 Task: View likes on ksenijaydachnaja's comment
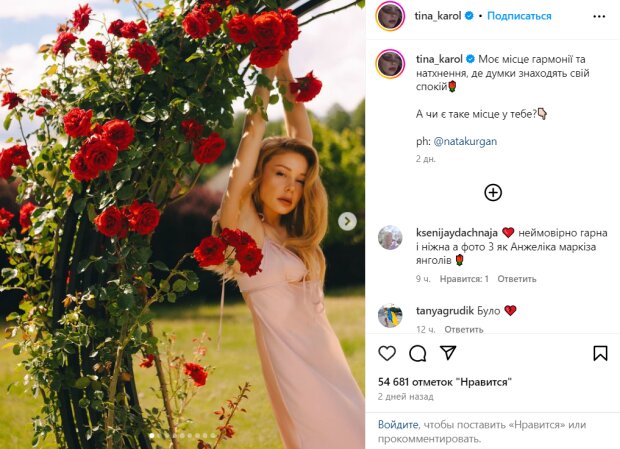click(465, 279)
